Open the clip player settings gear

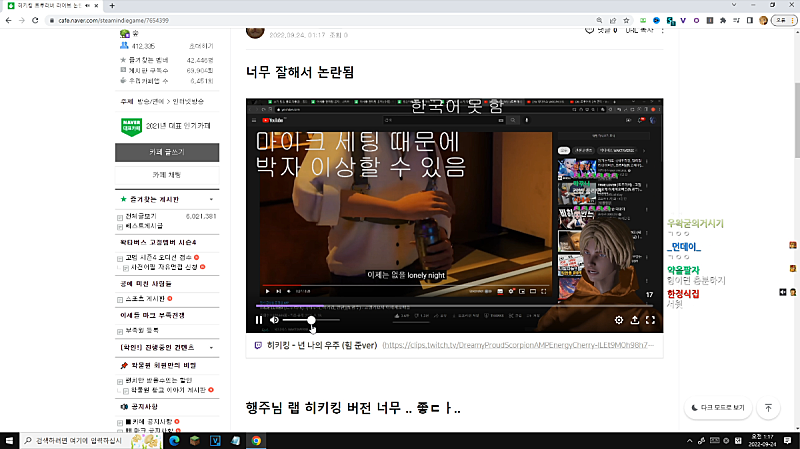coord(619,320)
